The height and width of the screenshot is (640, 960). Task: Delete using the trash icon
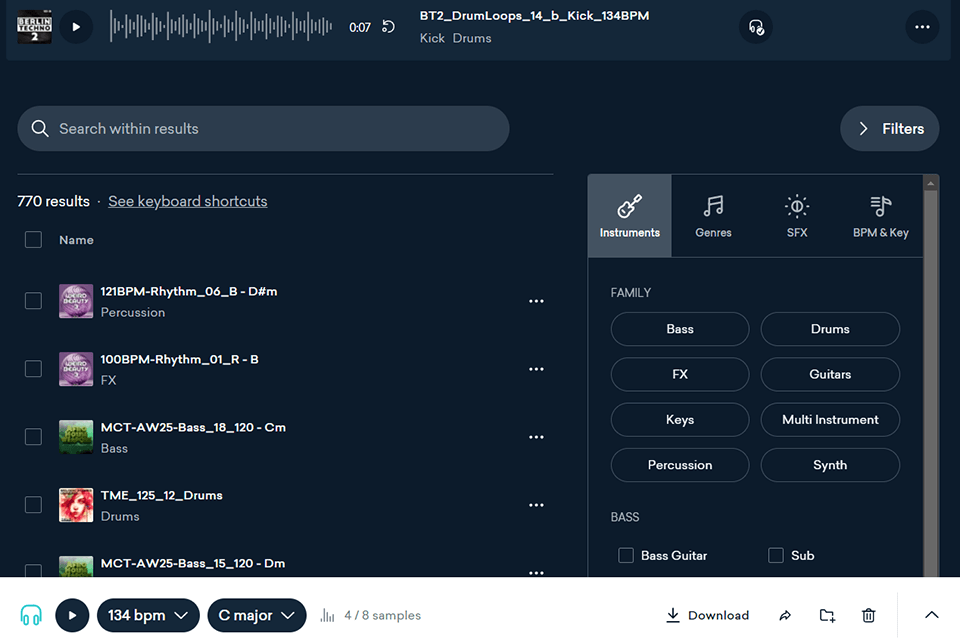pyautogui.click(x=868, y=616)
